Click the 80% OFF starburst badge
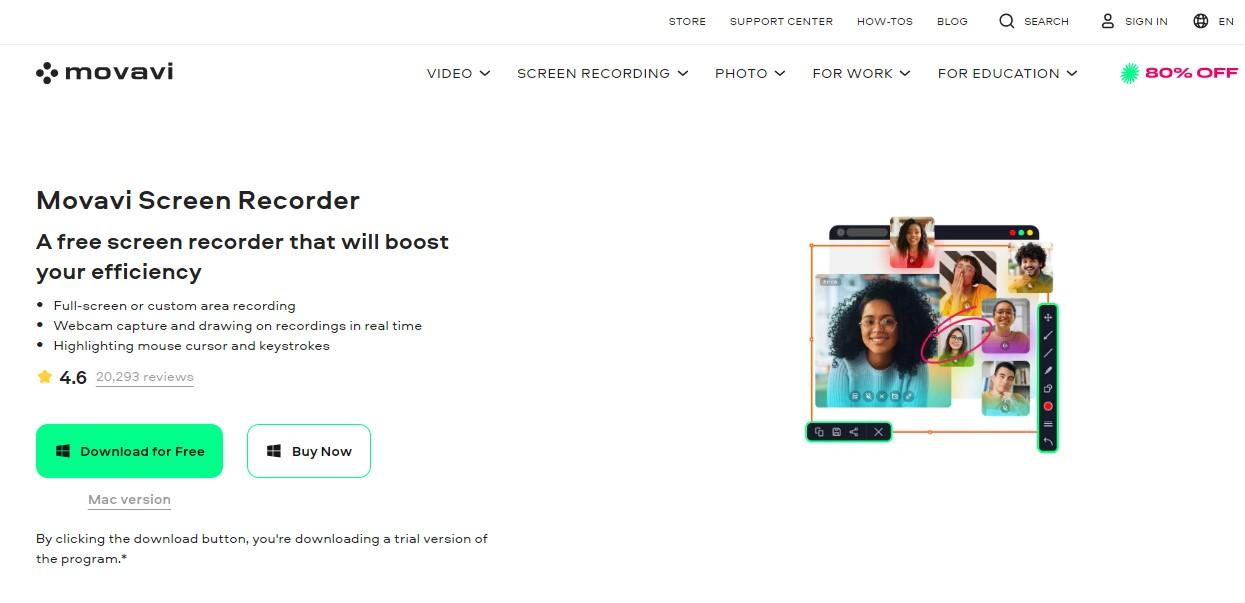Screen dimensions: 1245x603 click(1130, 73)
